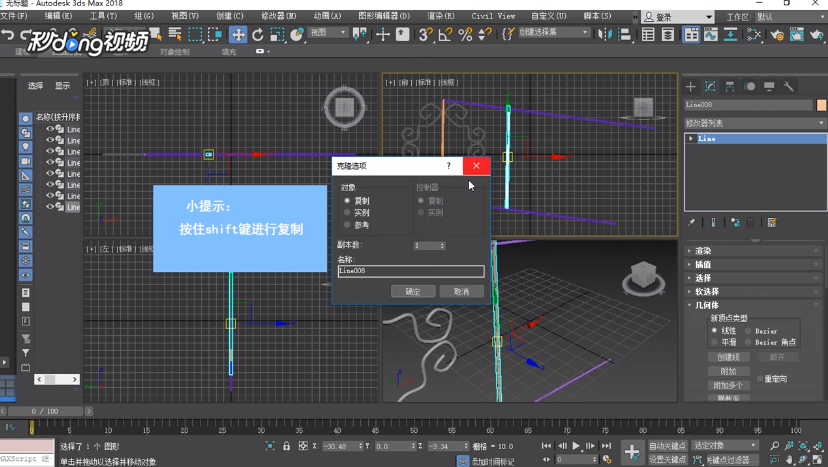Image resolution: width=828 pixels, height=467 pixels.
Task: Open 显示 menu in scene explorer
Action: (63, 86)
